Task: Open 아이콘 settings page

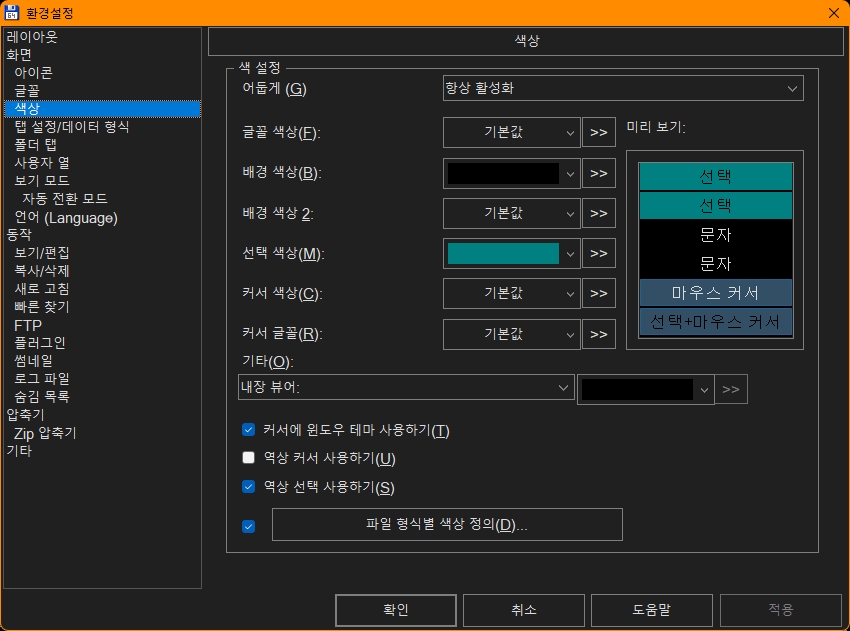Action: (34, 73)
